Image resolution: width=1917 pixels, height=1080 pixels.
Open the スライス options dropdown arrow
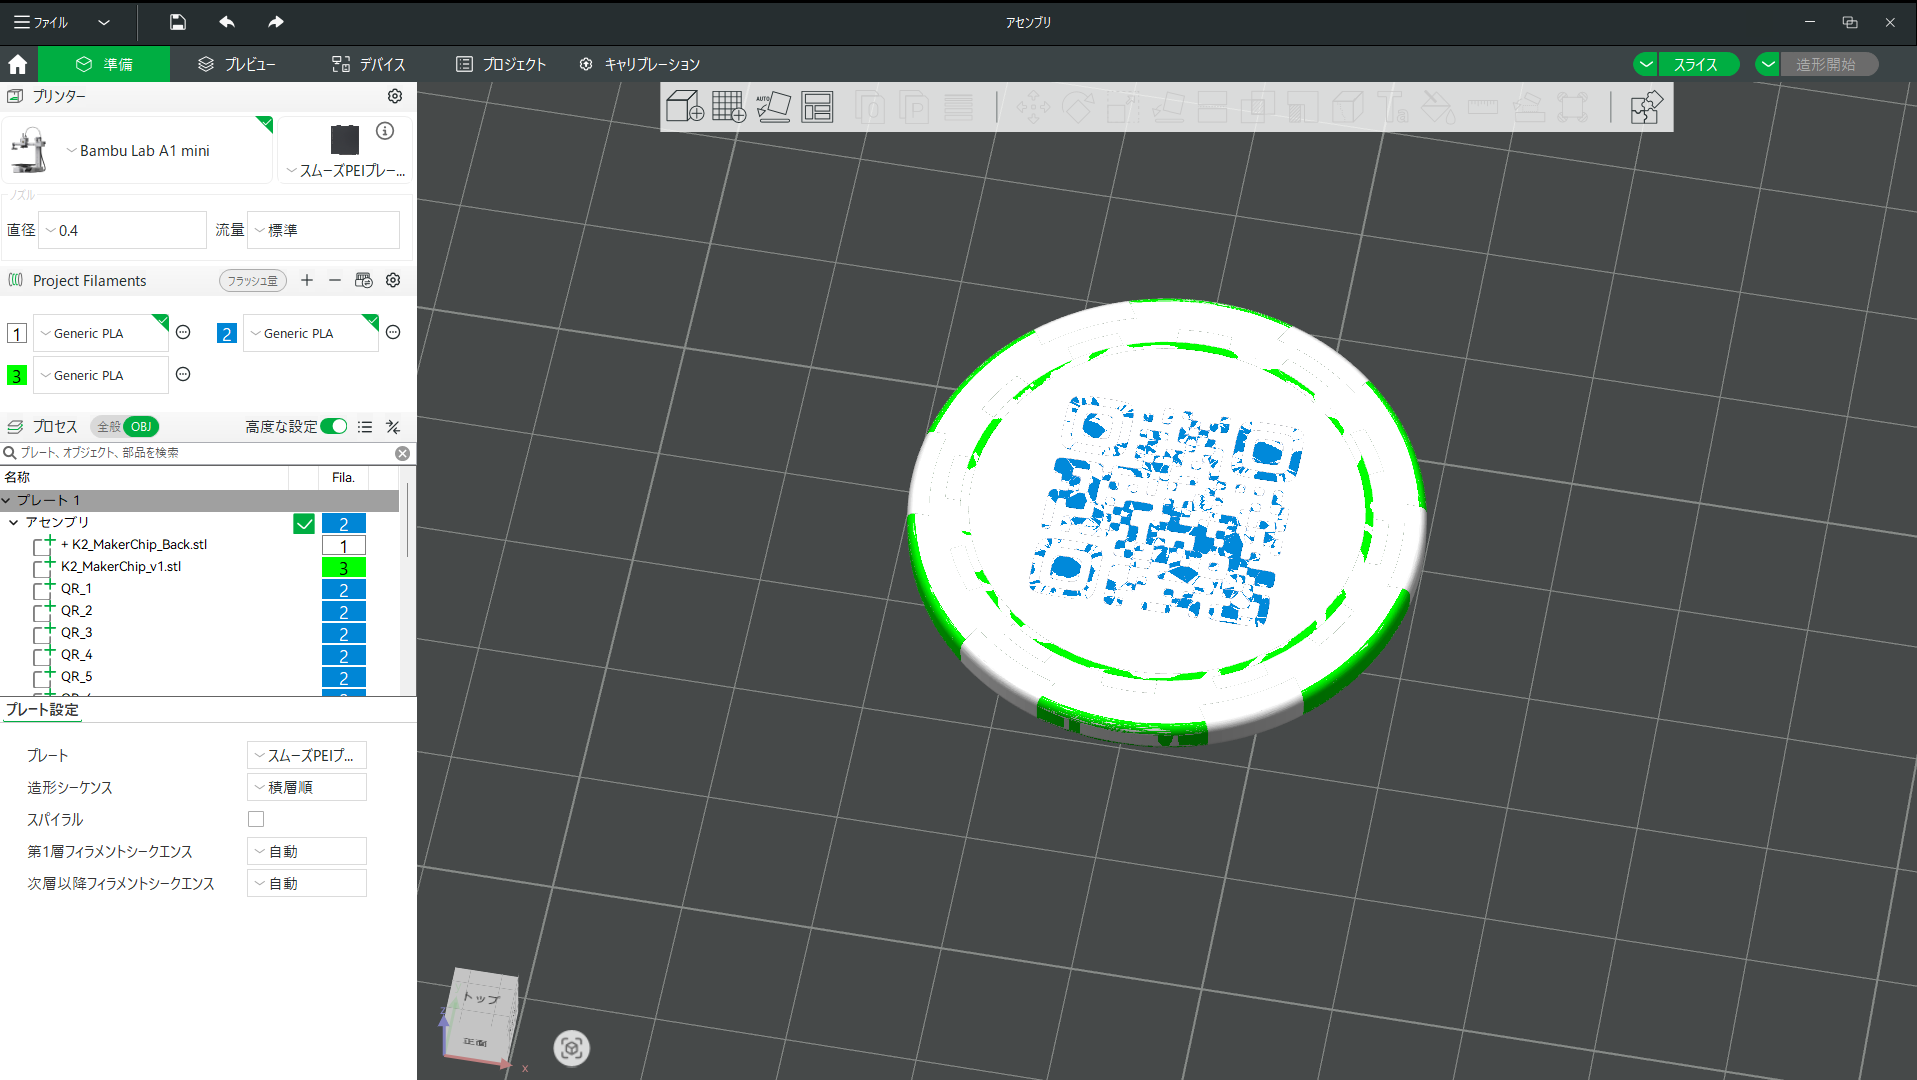[1646, 64]
